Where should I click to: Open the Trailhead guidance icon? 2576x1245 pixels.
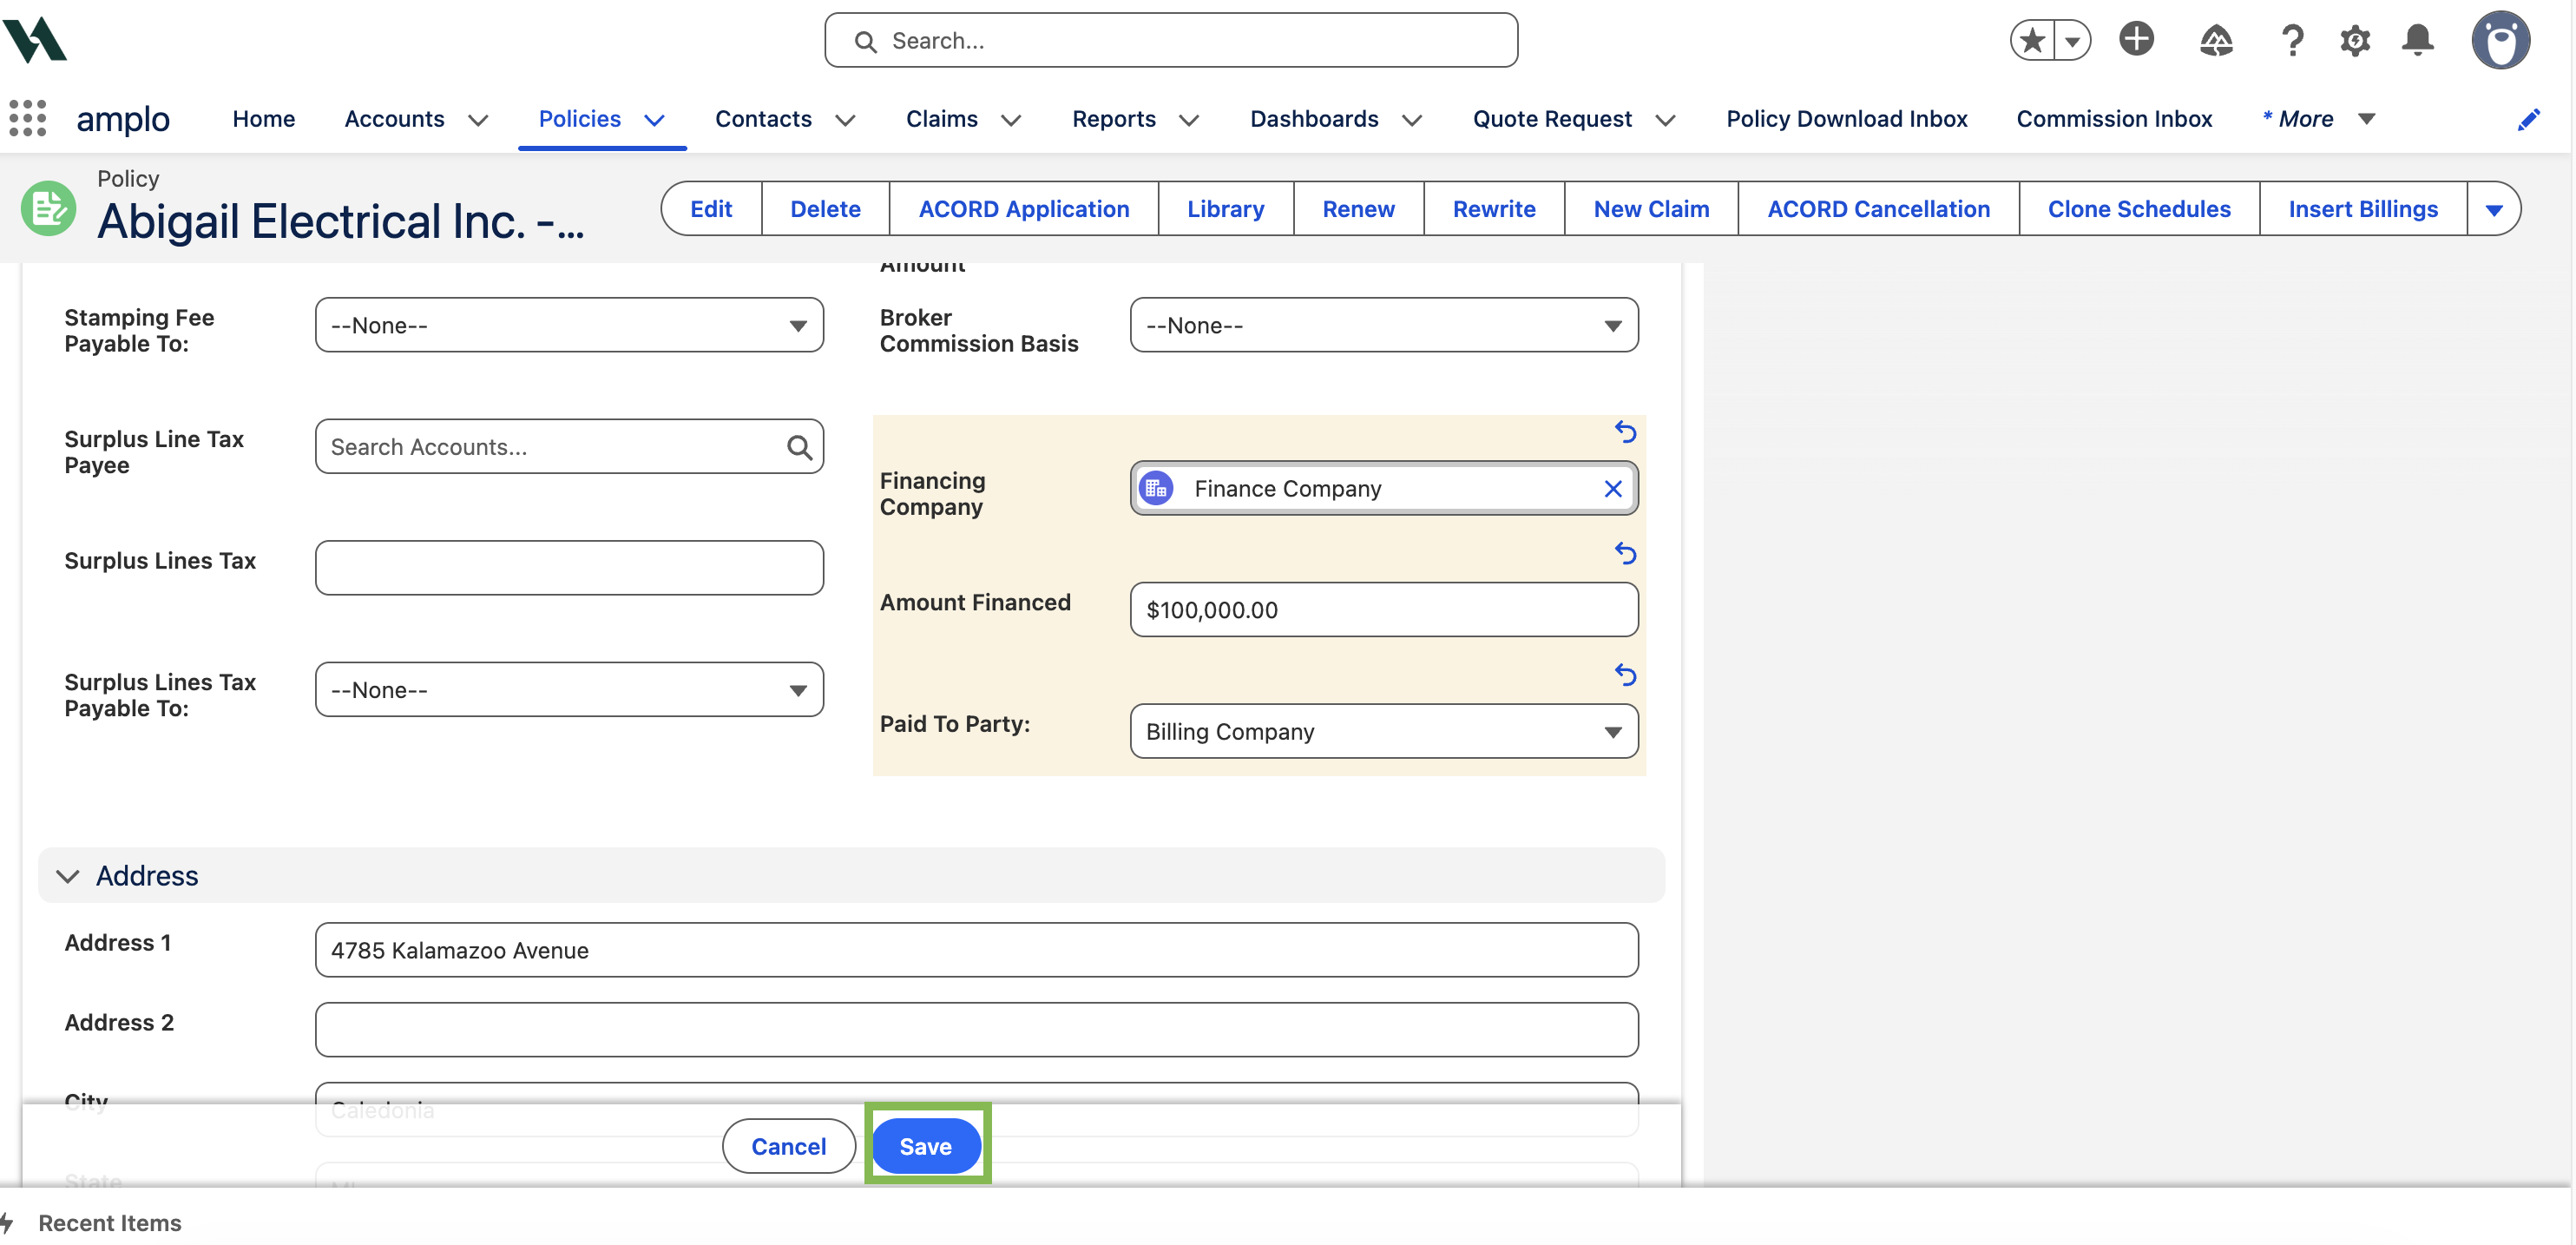[2216, 40]
